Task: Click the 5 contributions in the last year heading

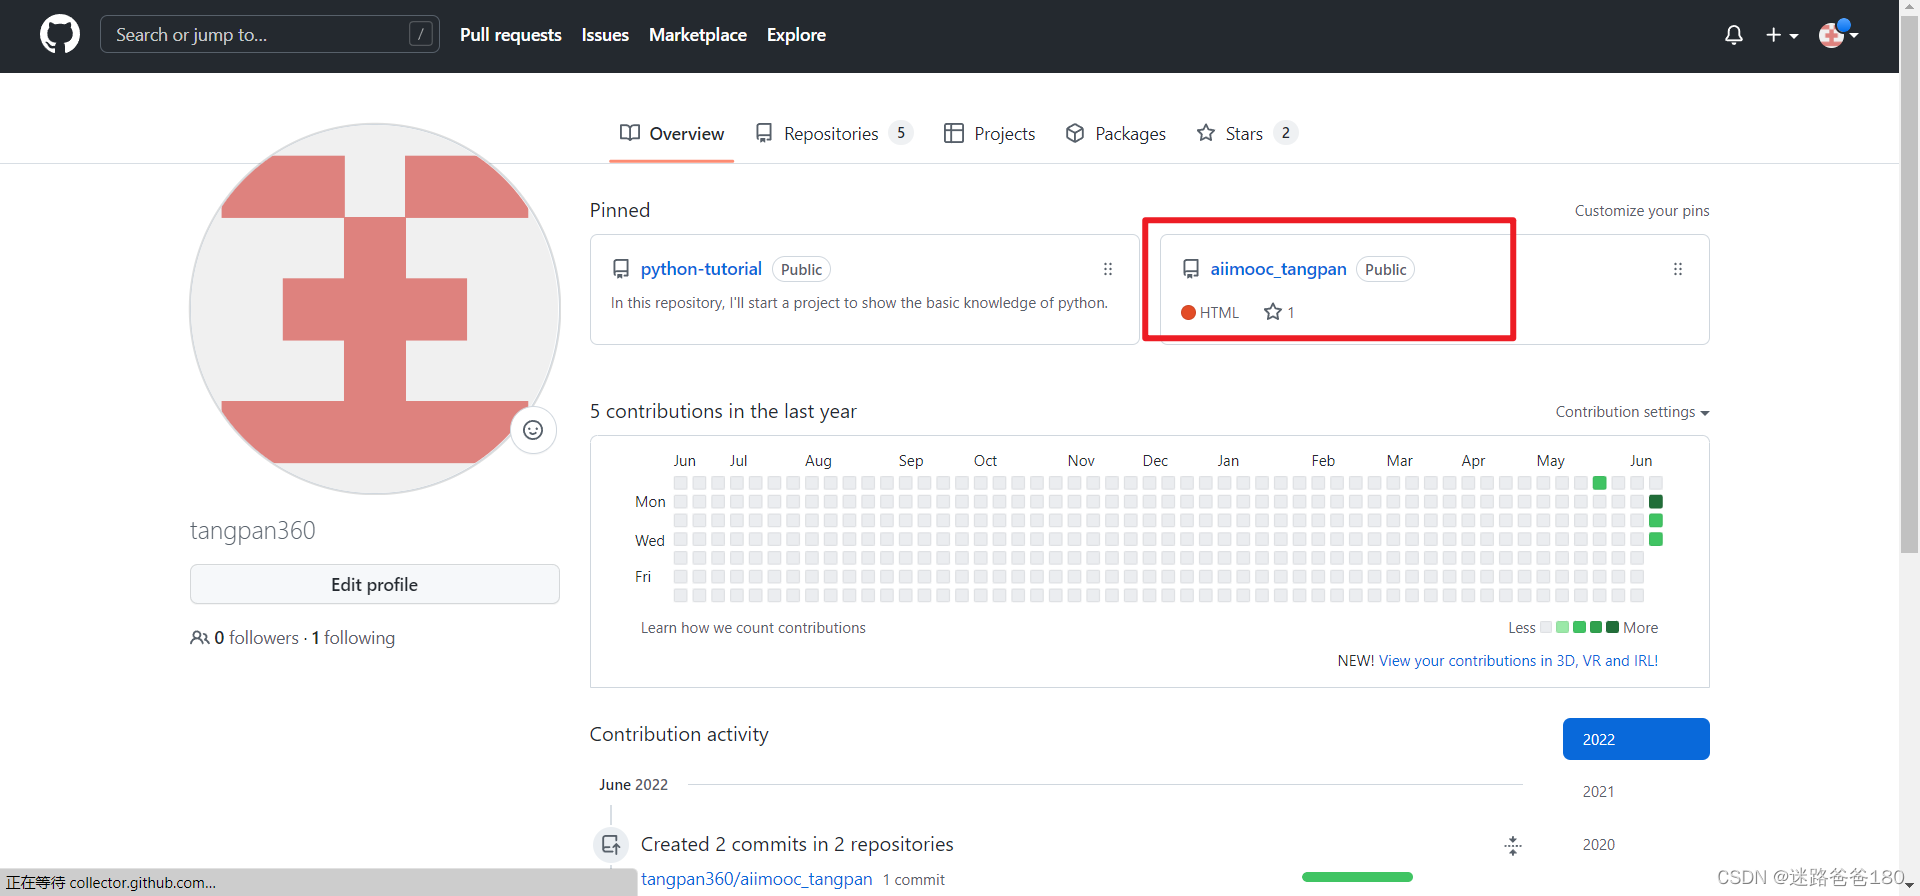Action: click(x=723, y=411)
